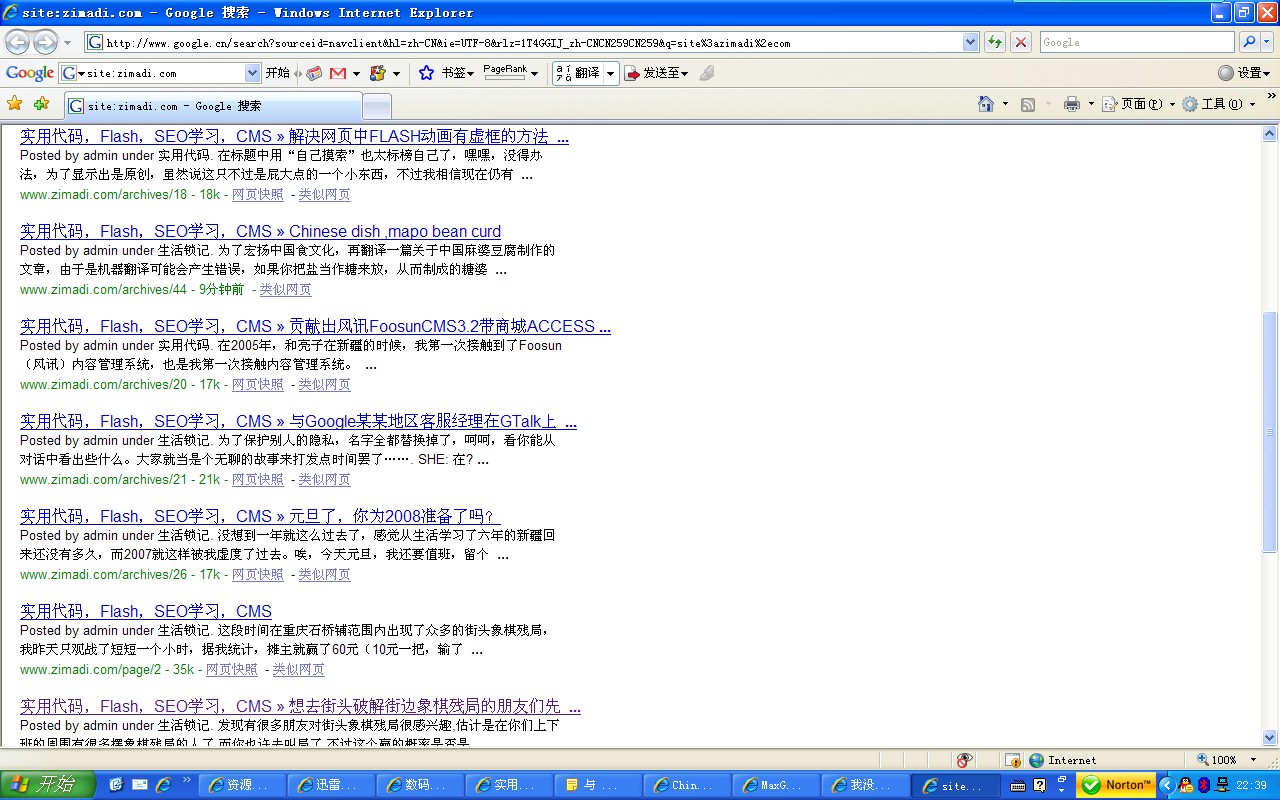Open the Google Toolbar news icon
The image size is (1280, 800).
(314, 73)
